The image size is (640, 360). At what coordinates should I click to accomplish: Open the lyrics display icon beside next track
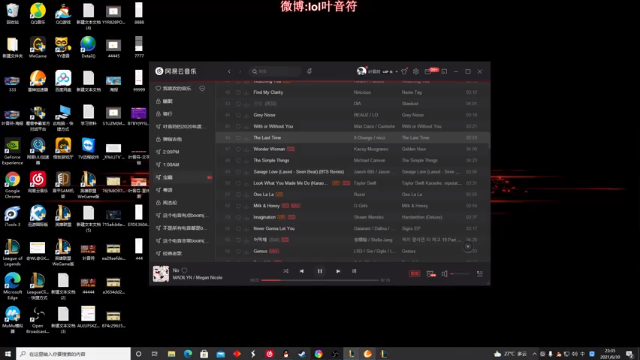tap(354, 271)
